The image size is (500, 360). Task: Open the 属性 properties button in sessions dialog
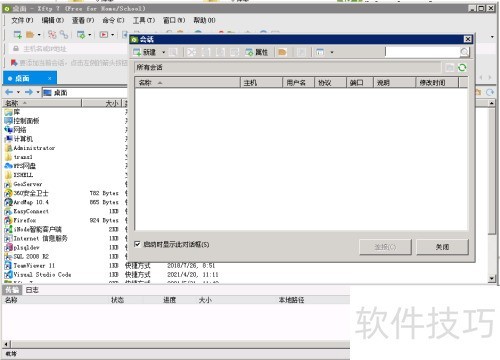tap(256, 52)
